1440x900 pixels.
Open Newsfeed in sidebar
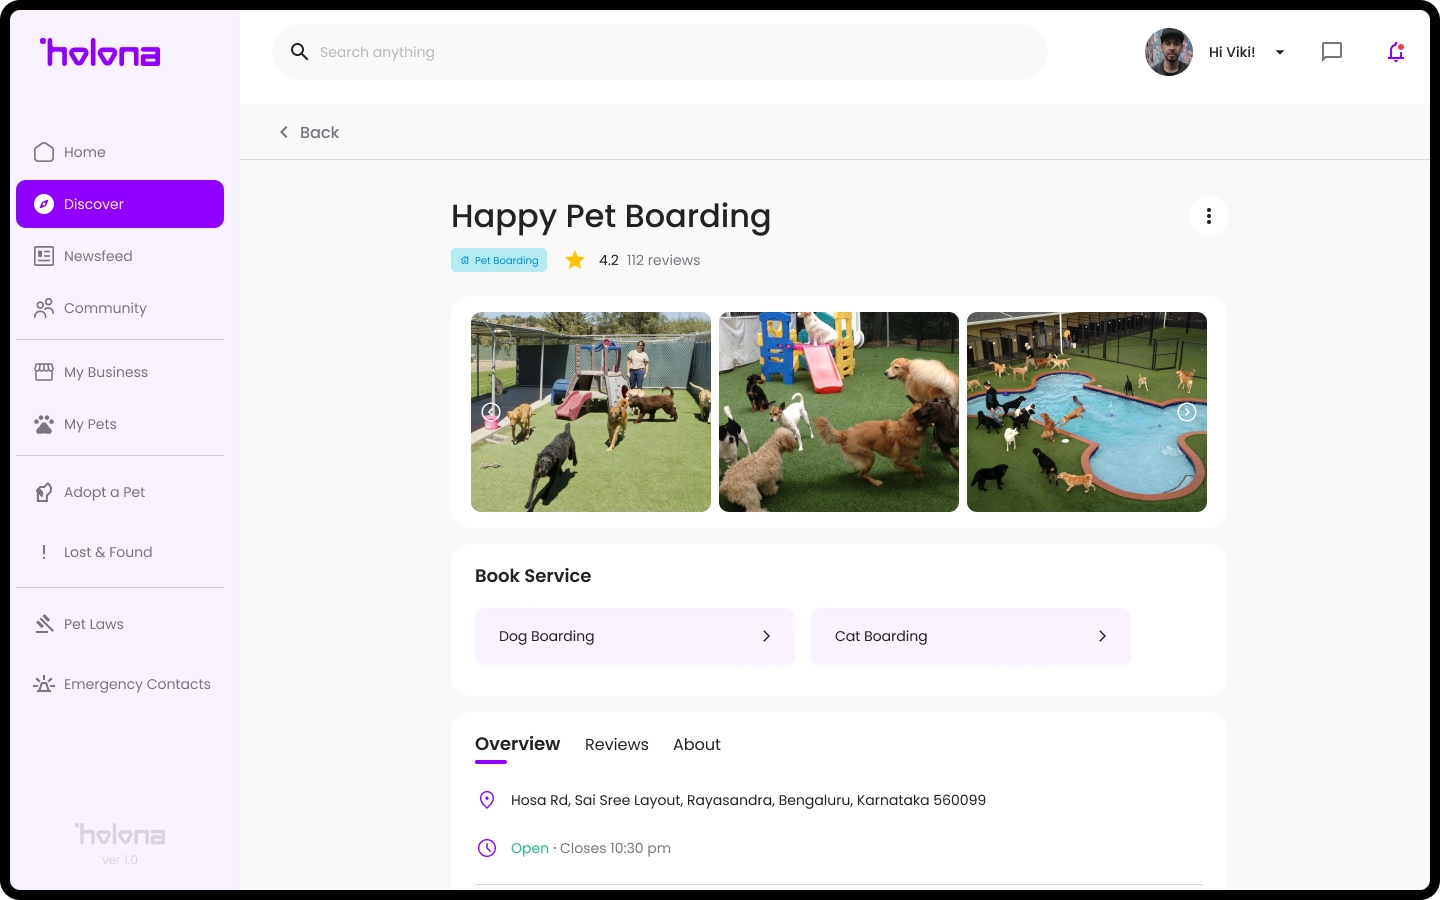pyautogui.click(x=120, y=256)
